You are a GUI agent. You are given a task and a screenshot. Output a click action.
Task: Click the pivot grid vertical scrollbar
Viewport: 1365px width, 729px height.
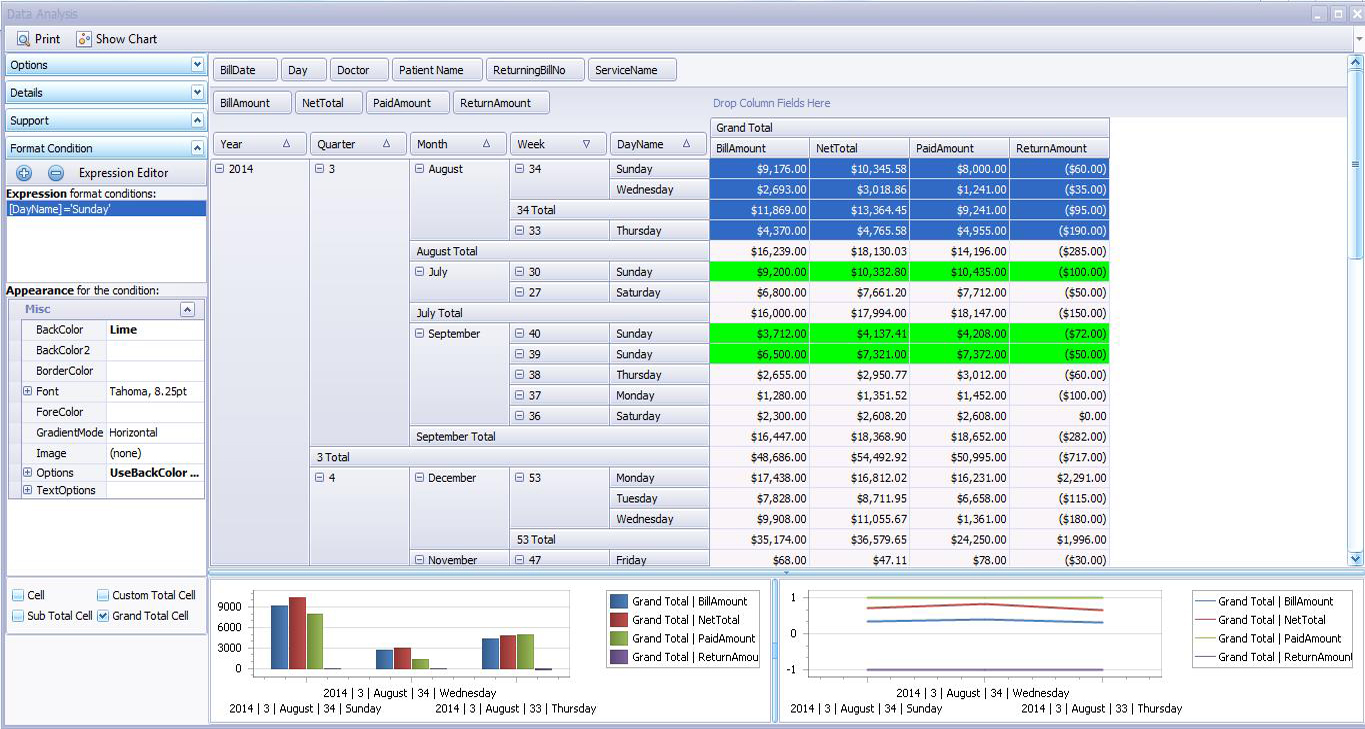click(1356, 164)
